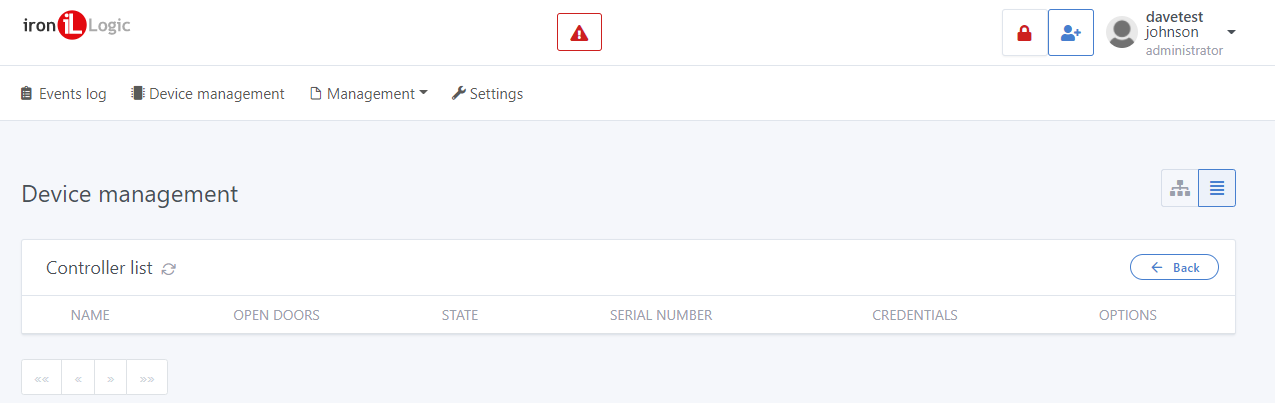Viewport: 1275px width, 403px height.
Task: Refresh the Controller list
Action: [169, 268]
